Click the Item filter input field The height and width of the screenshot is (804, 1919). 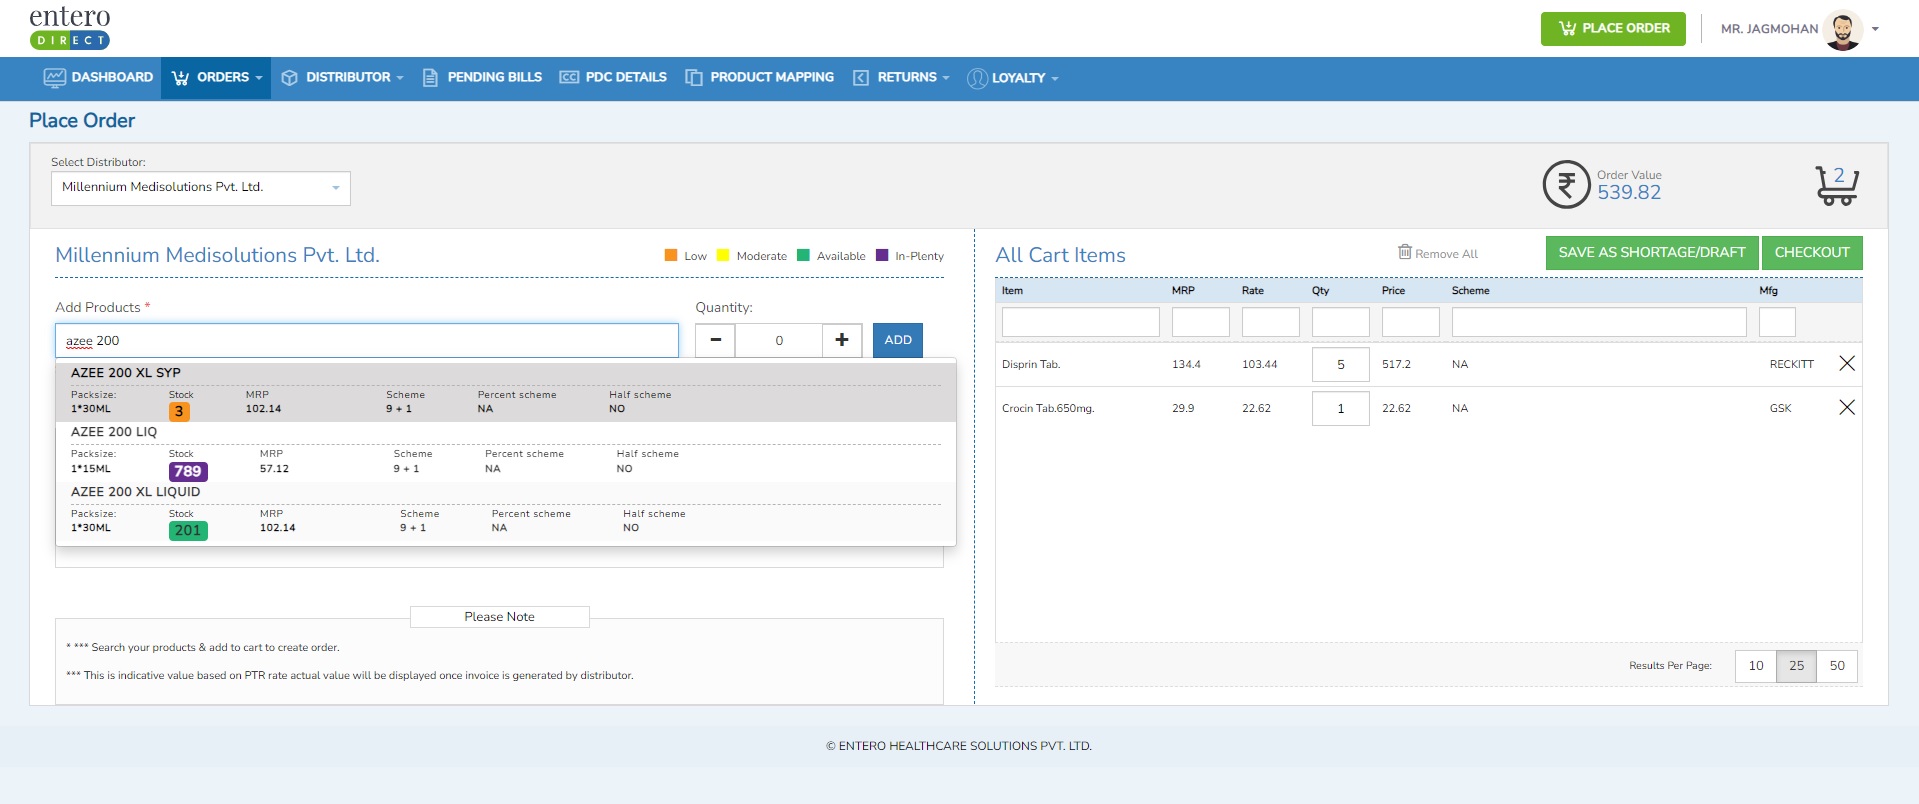1080,322
